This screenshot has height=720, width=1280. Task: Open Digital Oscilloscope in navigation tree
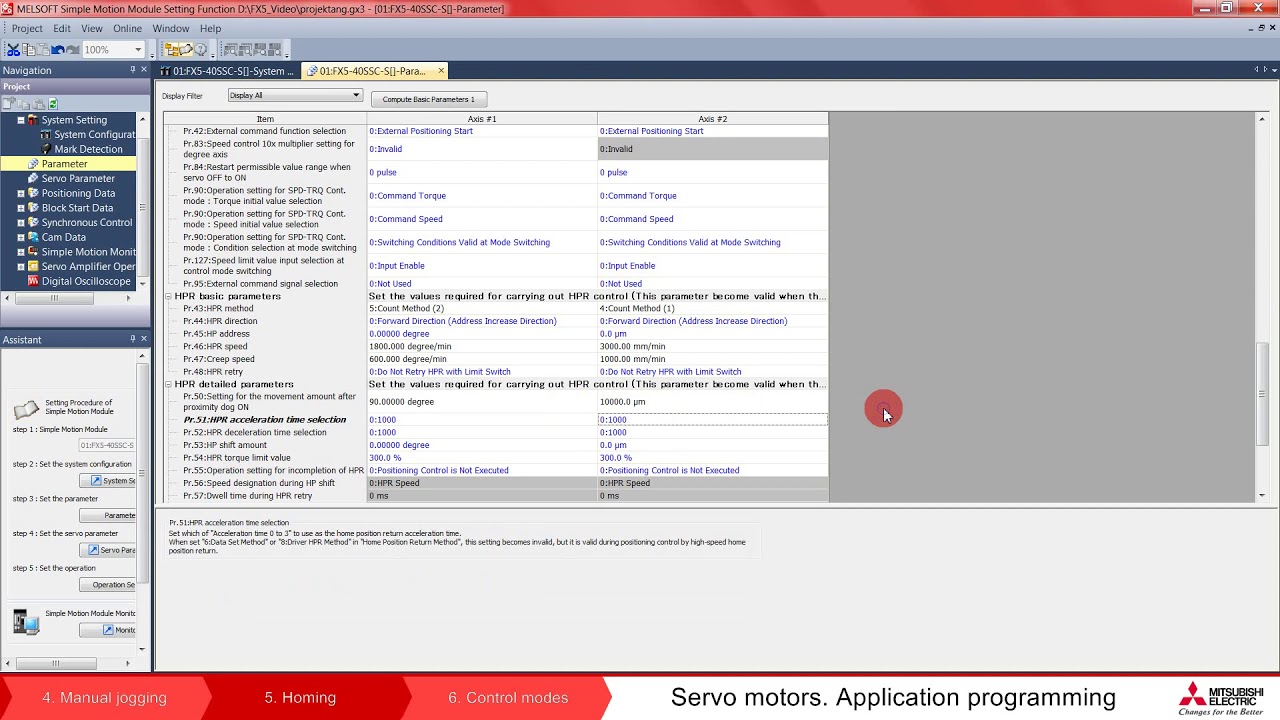point(86,281)
